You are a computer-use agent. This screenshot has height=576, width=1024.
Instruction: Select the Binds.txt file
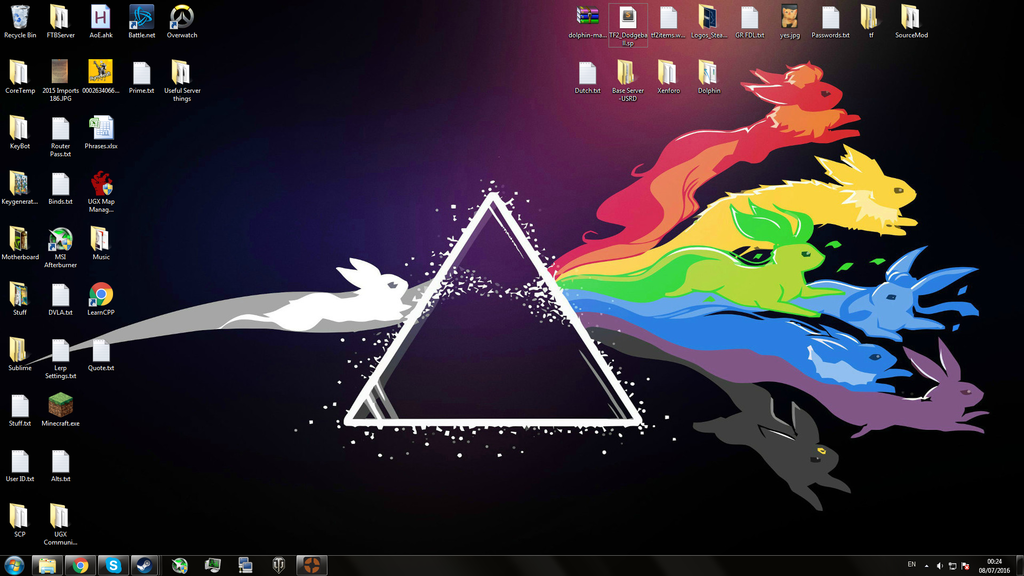pos(60,188)
